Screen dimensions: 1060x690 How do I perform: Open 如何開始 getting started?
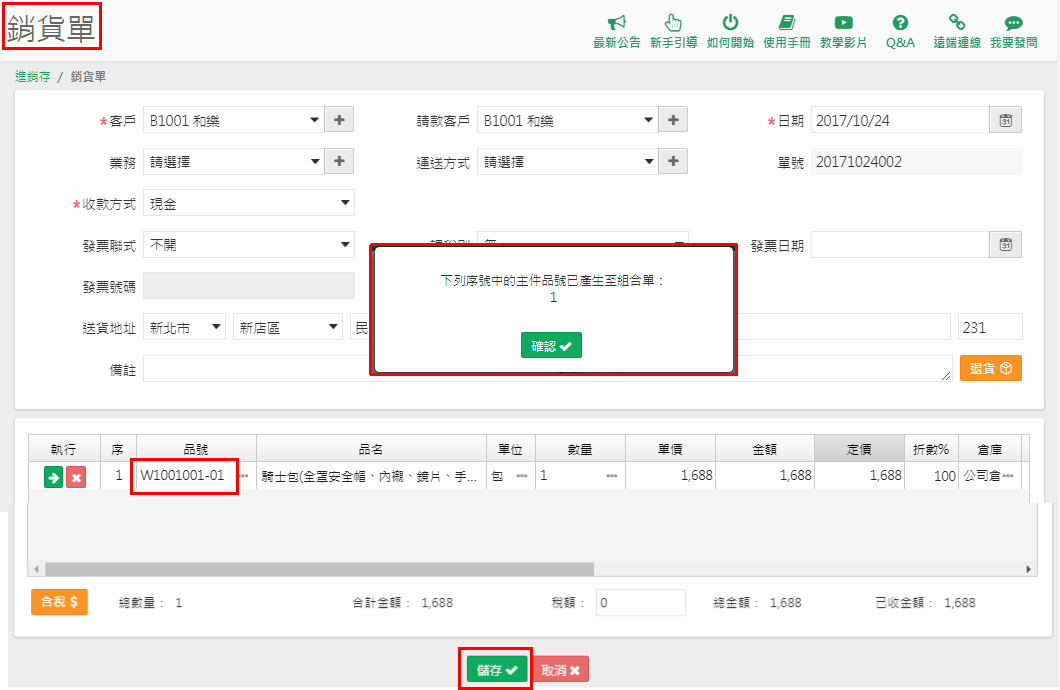[x=730, y=32]
